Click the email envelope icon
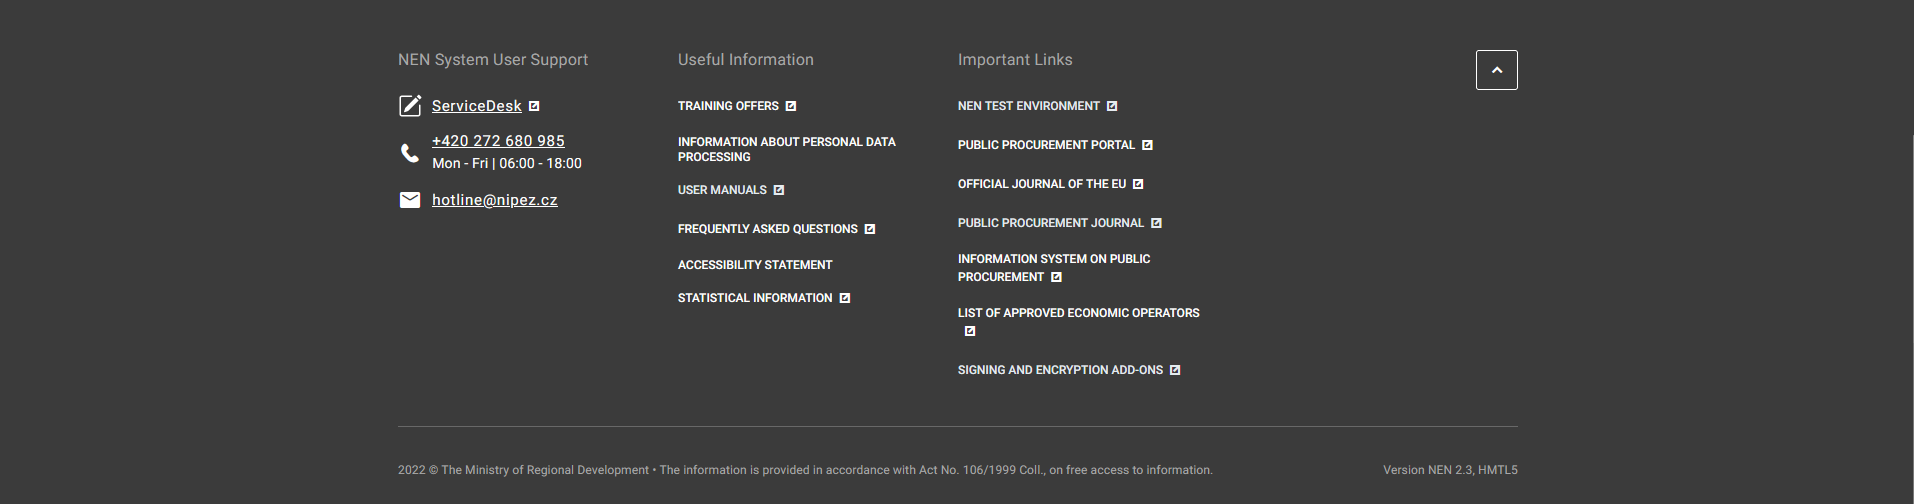Viewport: 1914px width, 504px height. [410, 200]
